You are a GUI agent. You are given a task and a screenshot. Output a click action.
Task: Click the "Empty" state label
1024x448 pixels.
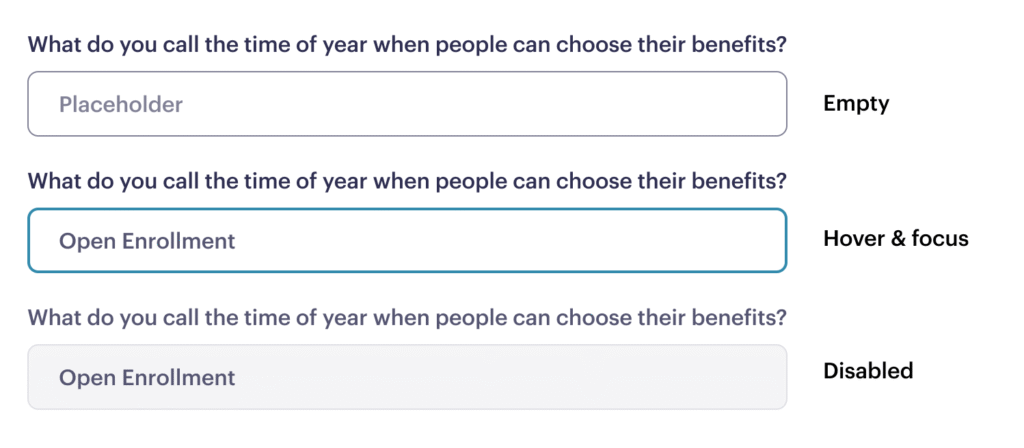tap(856, 104)
